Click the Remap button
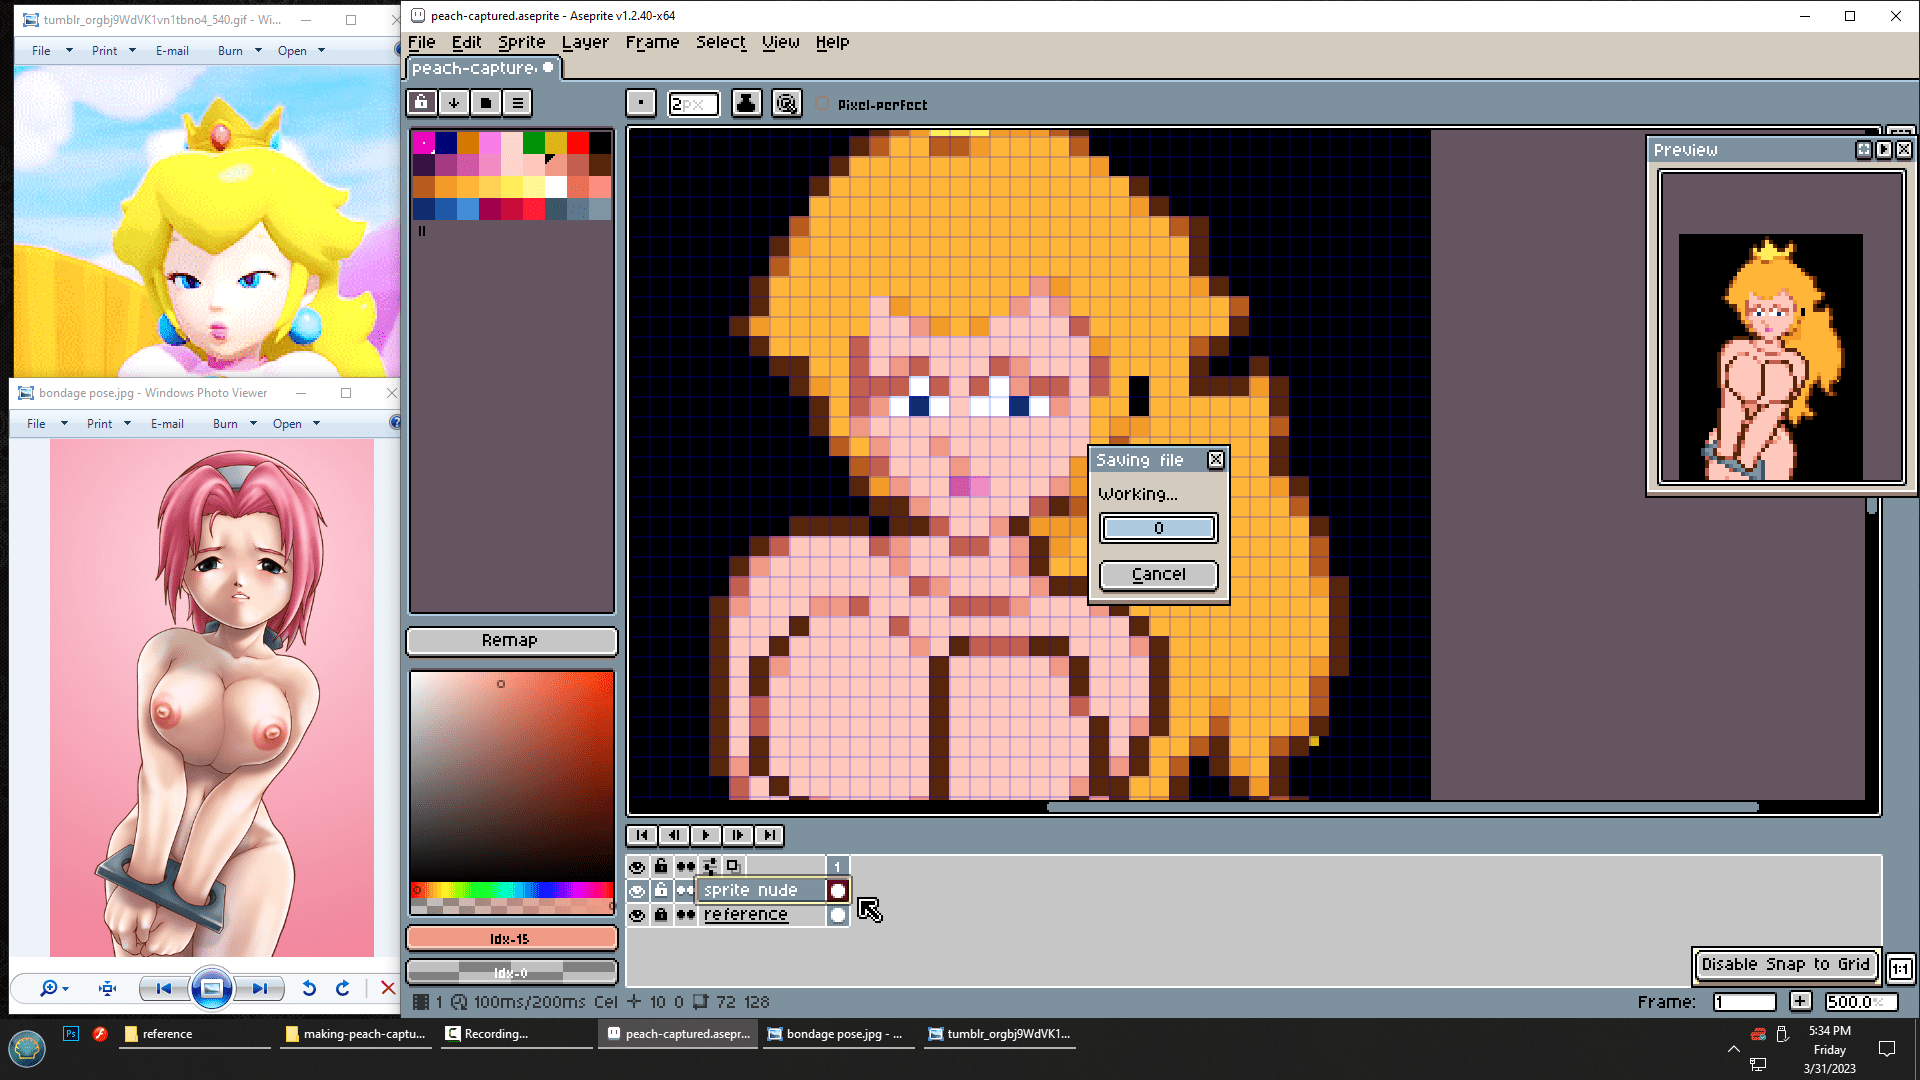This screenshot has width=1920, height=1080. click(510, 640)
